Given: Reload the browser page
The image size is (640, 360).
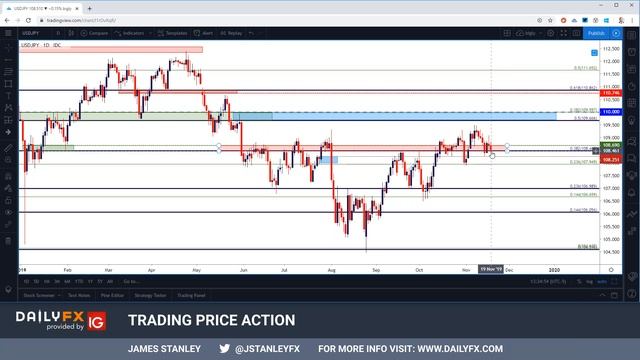Looking at the screenshot, I should click(28, 20).
